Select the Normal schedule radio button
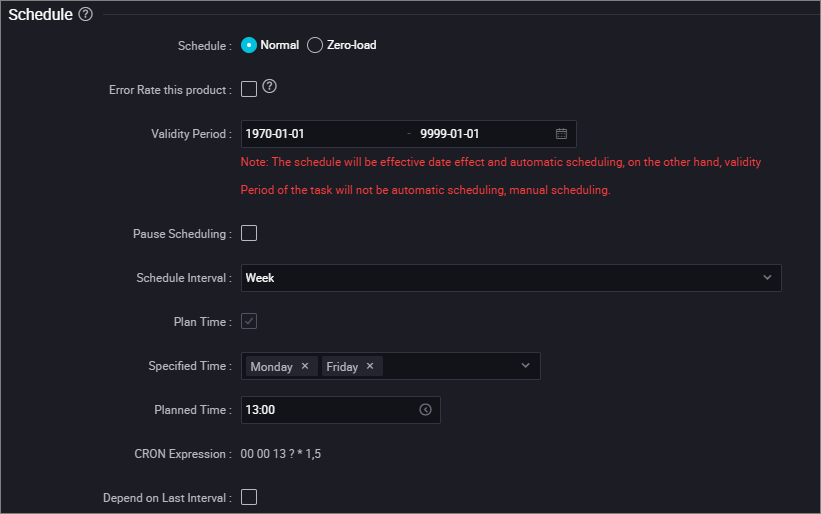Viewport: 821px width, 514px height. 249,46
